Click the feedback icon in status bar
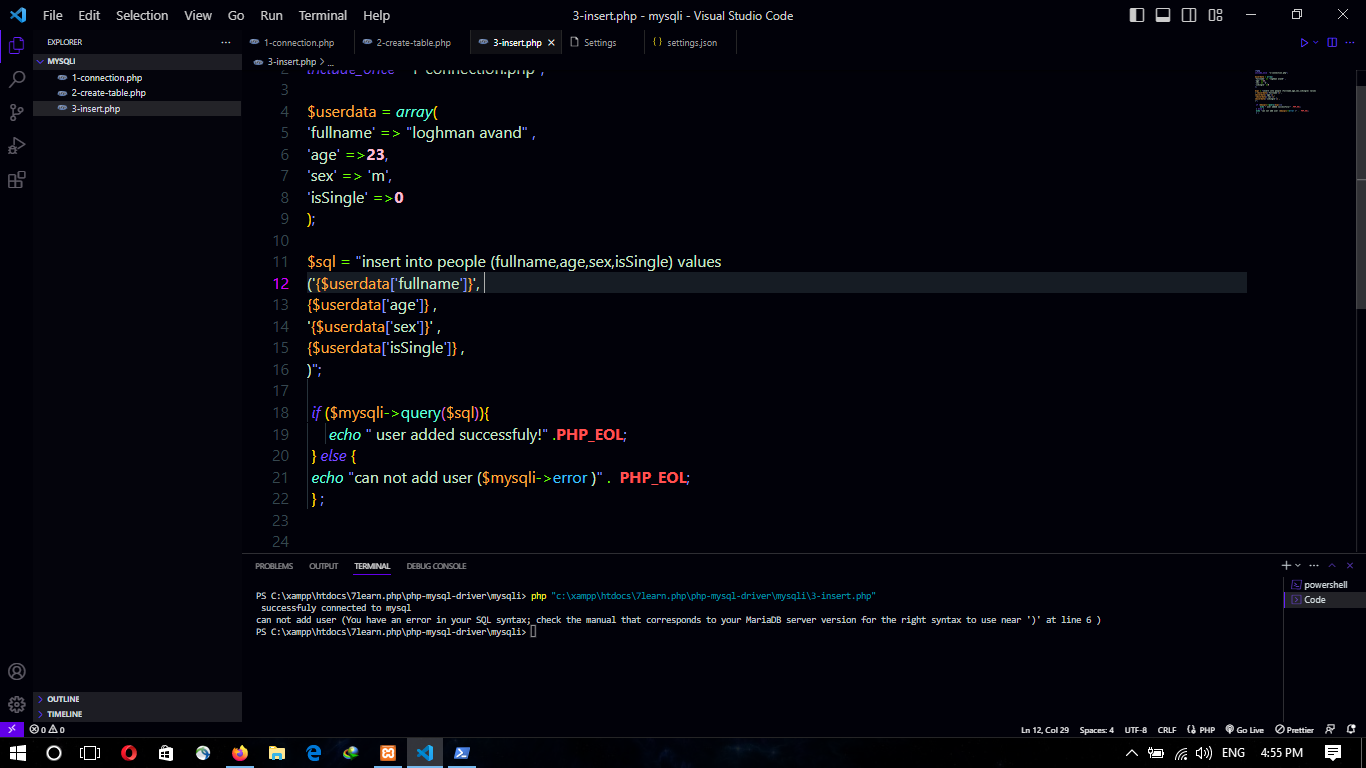 pyautogui.click(x=1330, y=729)
